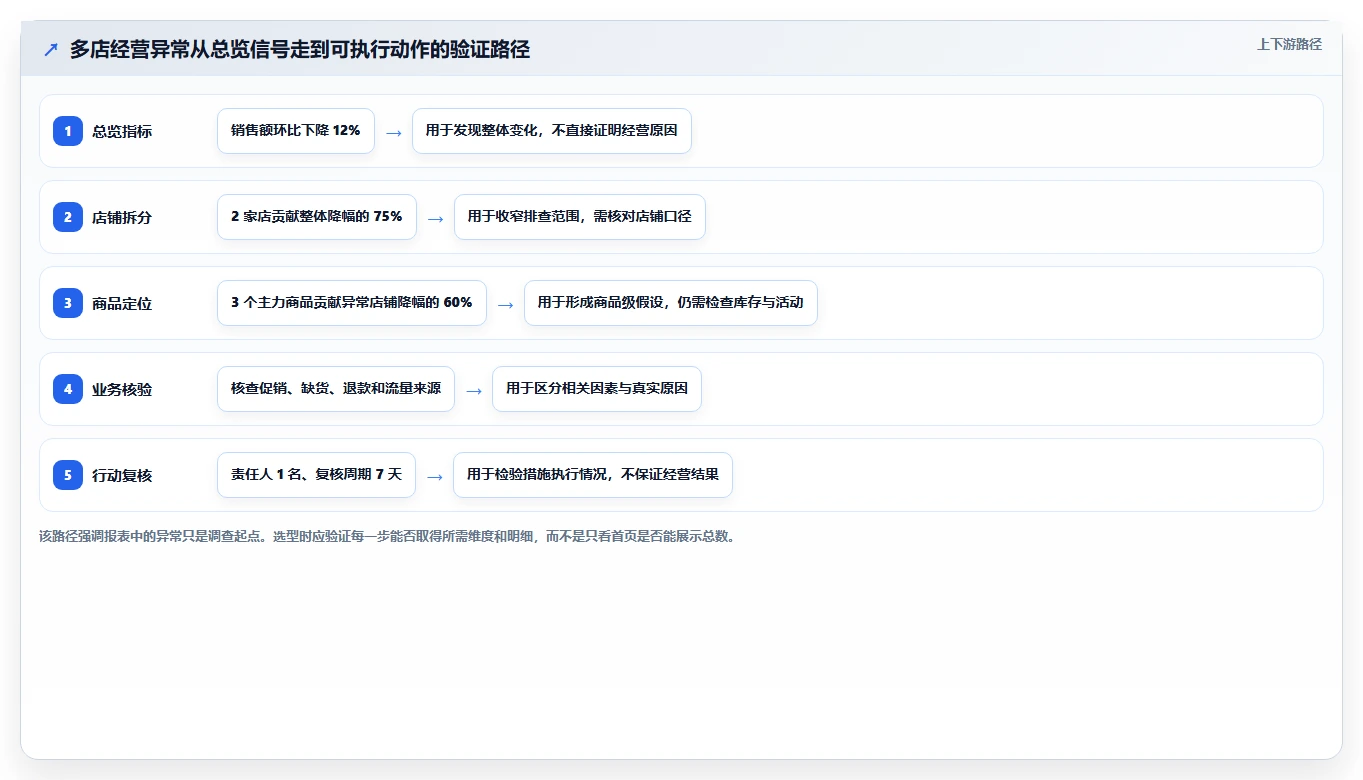
Task: Click the diagonal arrow icon beside the title
Action: pos(51,49)
